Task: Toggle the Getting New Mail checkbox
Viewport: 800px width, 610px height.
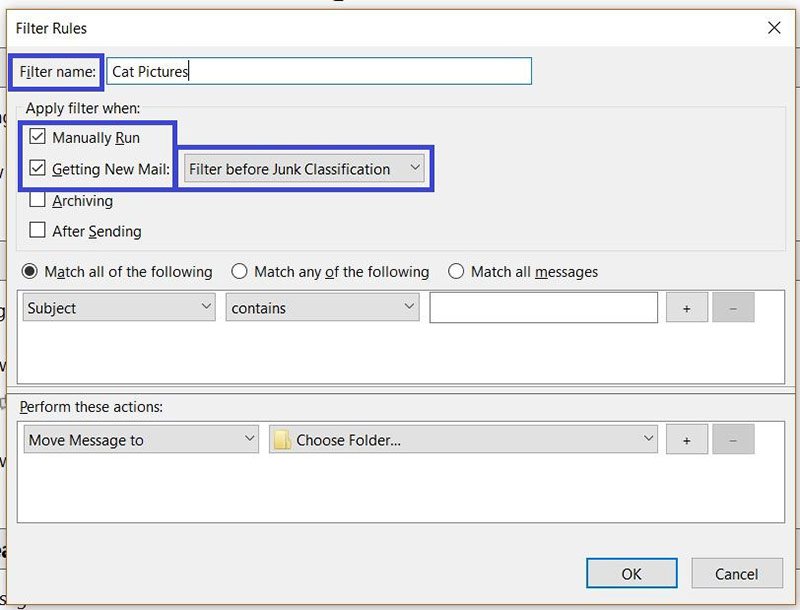Action: coord(38,169)
